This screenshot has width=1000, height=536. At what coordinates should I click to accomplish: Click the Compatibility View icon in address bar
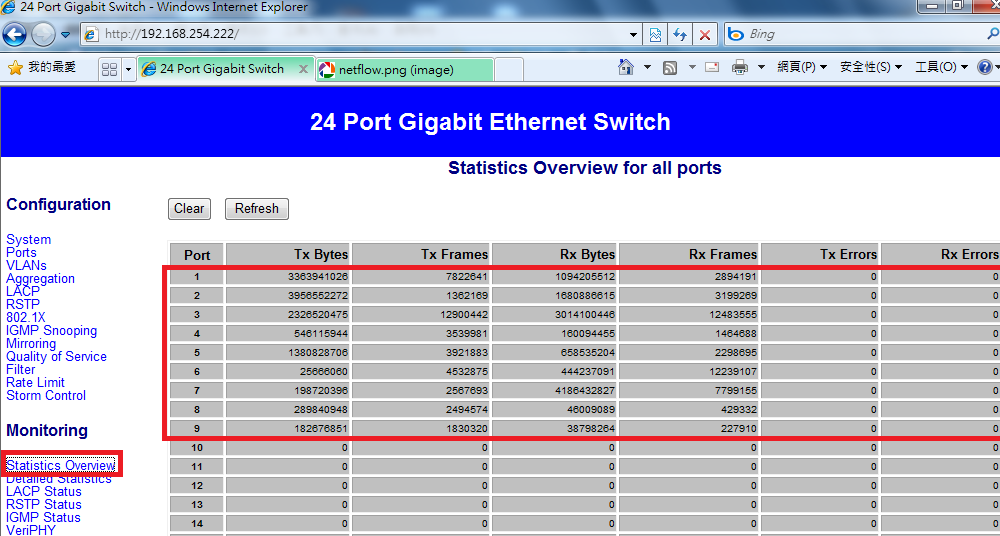655,34
